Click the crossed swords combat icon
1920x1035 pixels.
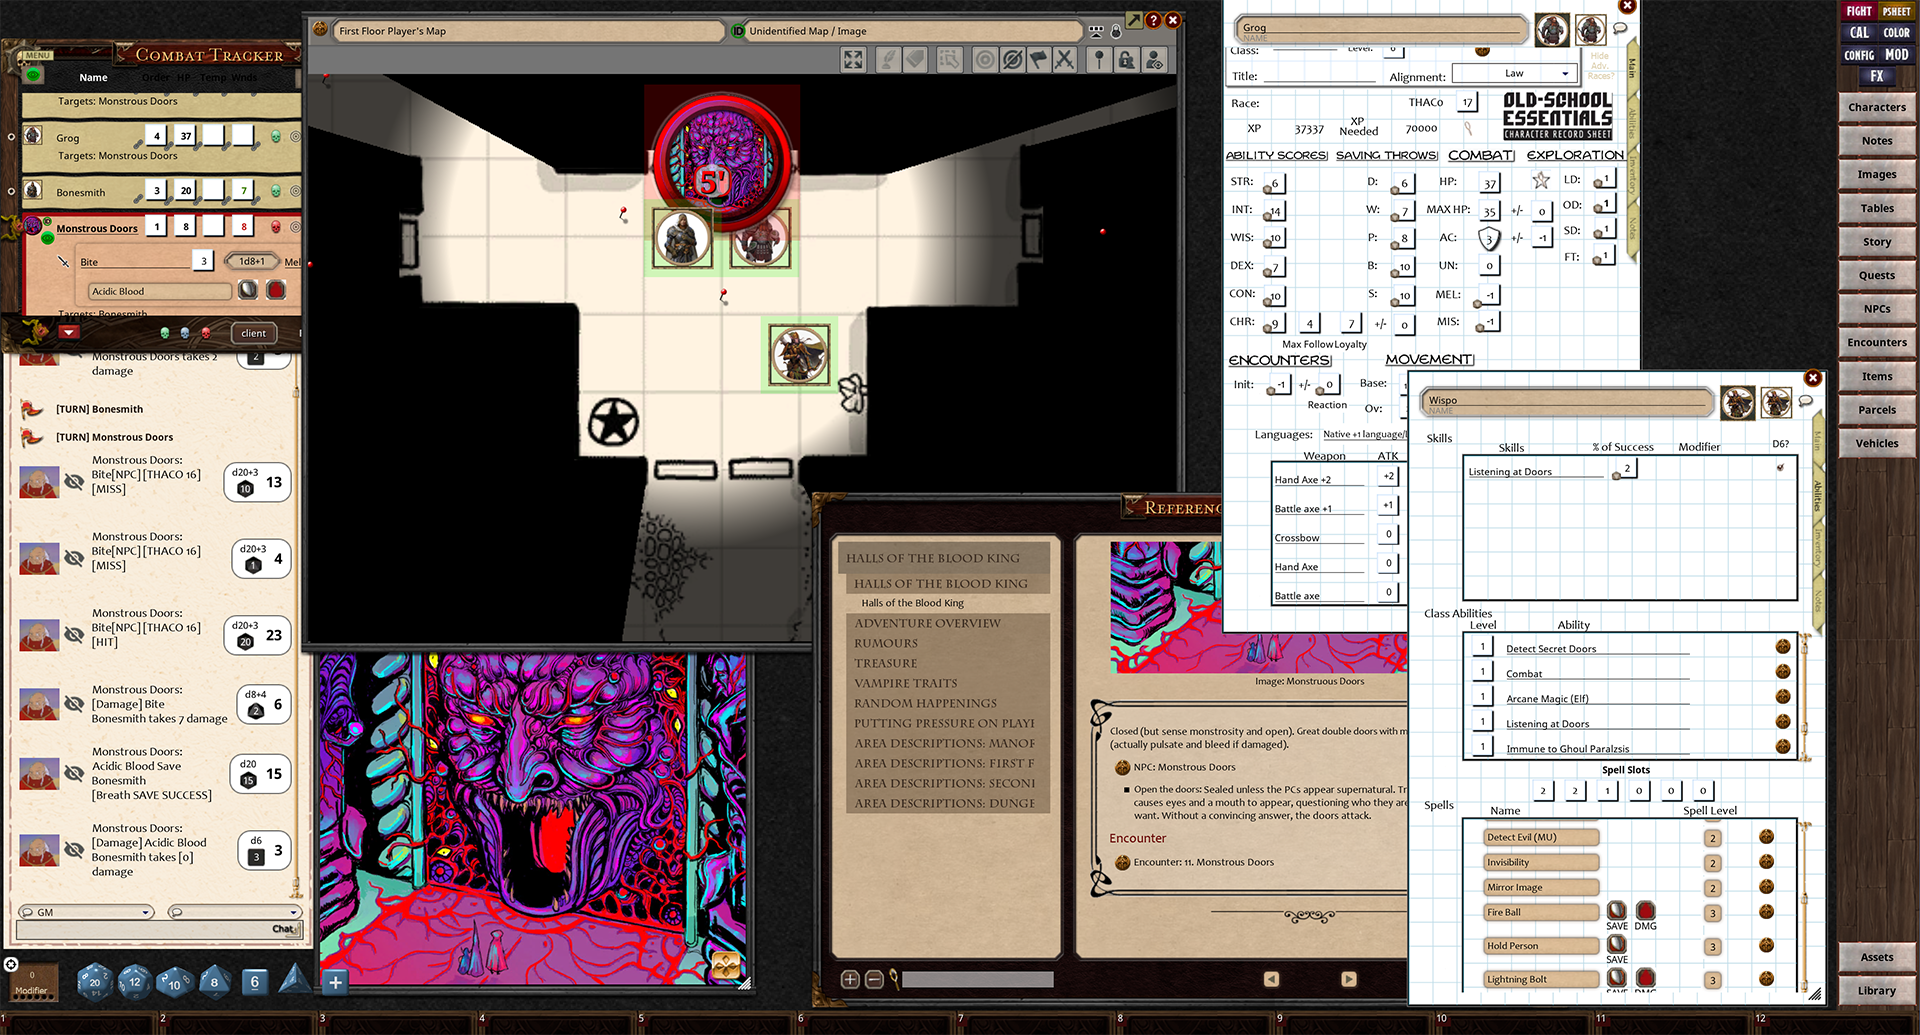1065,60
